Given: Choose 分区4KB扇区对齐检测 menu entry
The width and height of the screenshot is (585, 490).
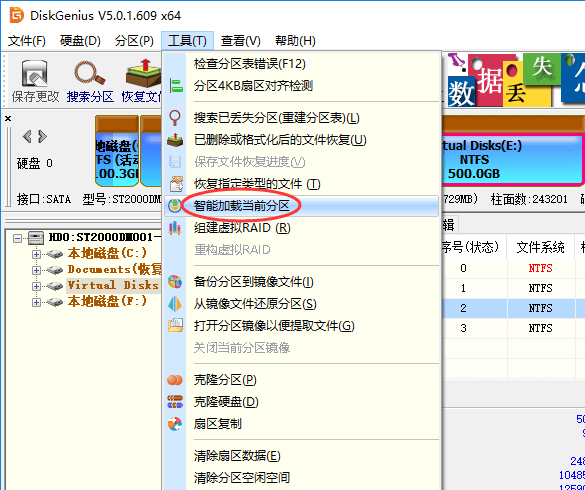Looking at the screenshot, I should point(301,86).
